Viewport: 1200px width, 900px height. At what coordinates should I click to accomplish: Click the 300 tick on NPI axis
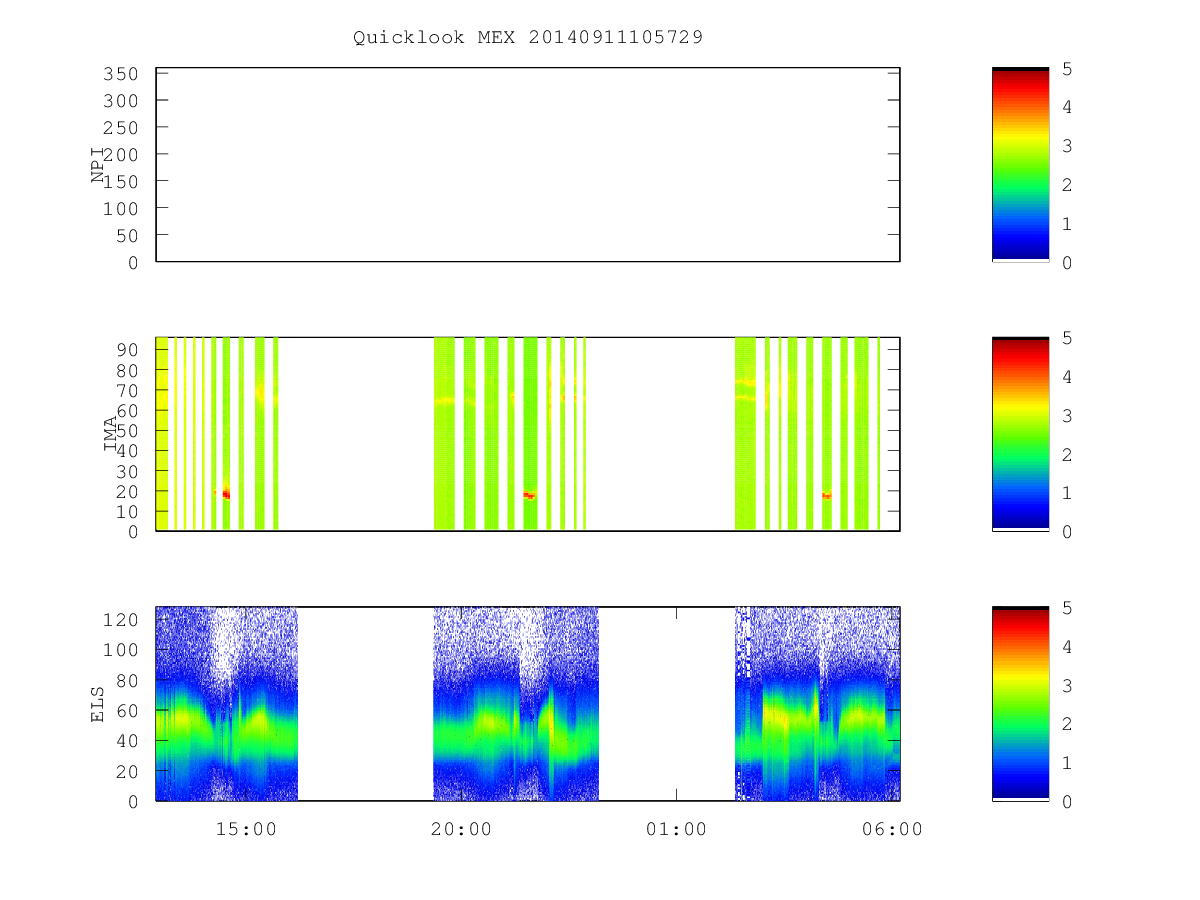(x=121, y=101)
